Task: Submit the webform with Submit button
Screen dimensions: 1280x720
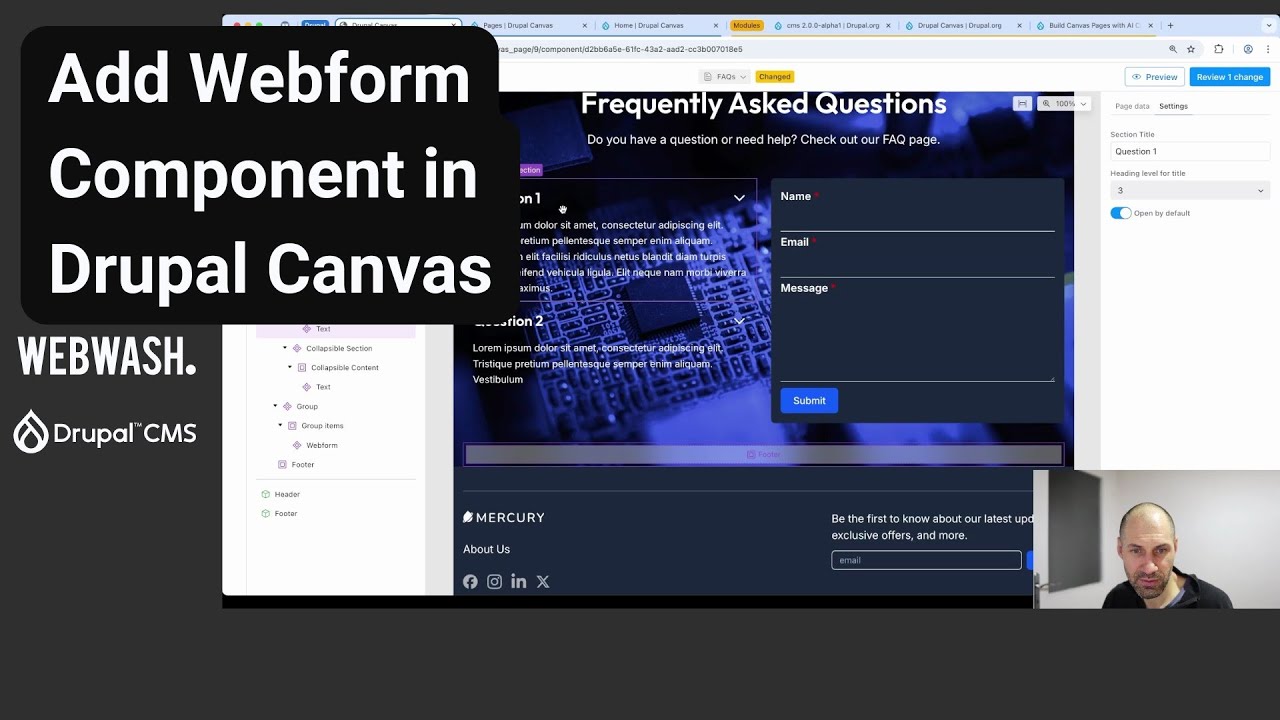Action: point(809,400)
